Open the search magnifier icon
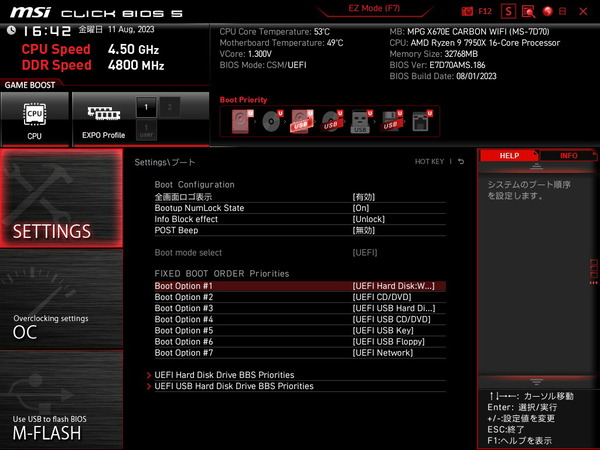The image size is (600, 450). point(528,11)
